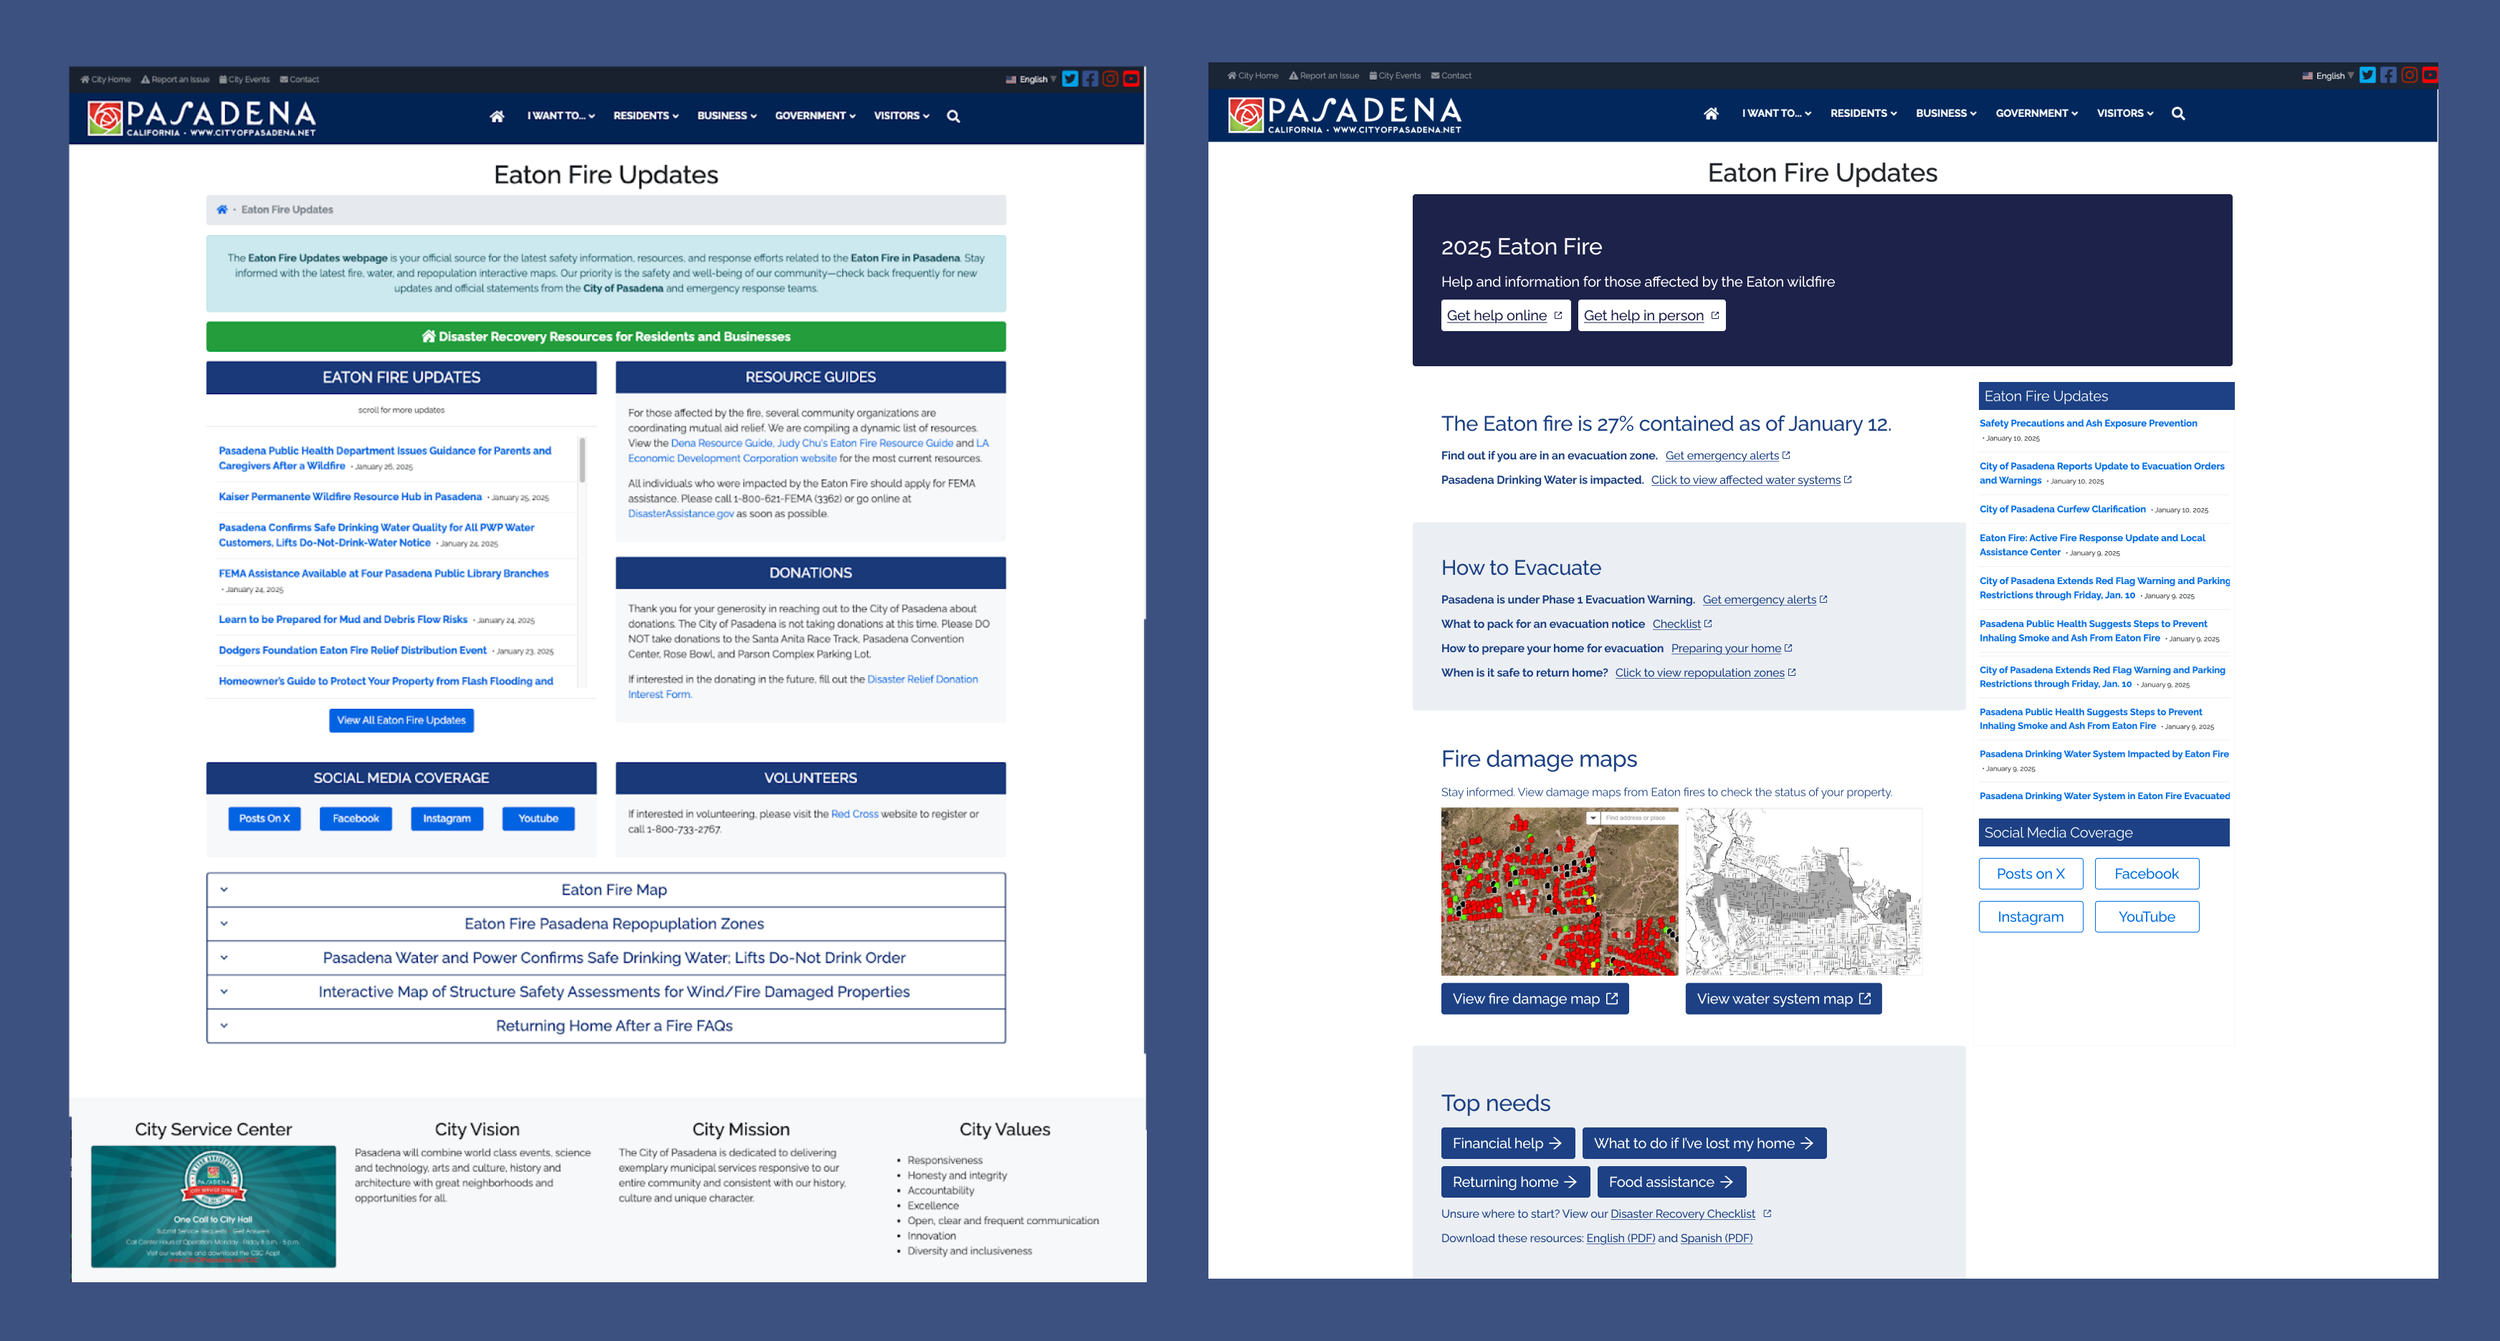Image resolution: width=2500 pixels, height=1341 pixels.
Task: Open the English language dropdown on right page
Action: coord(2329,76)
